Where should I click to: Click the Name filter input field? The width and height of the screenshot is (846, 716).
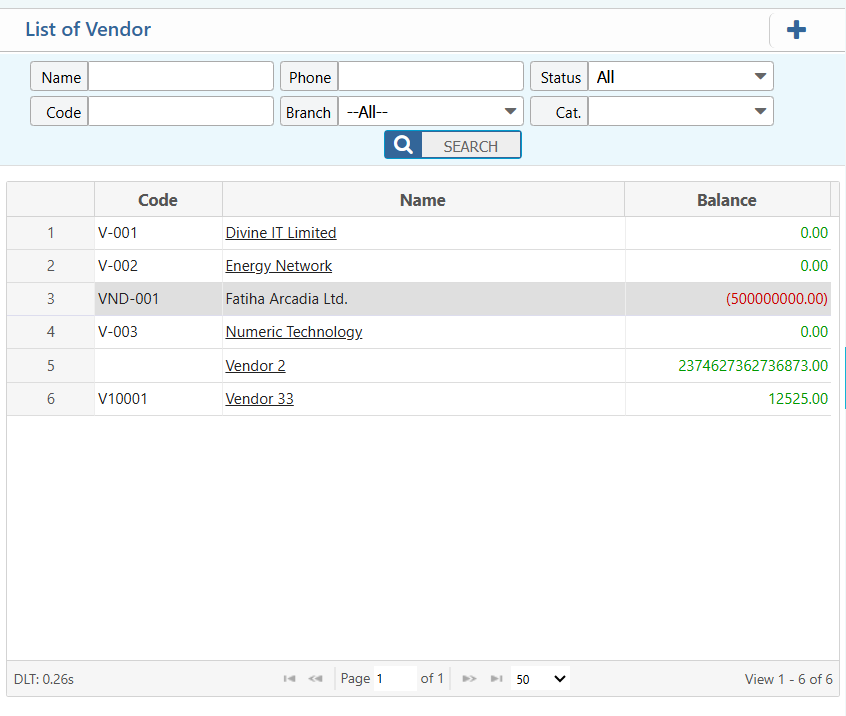point(180,76)
